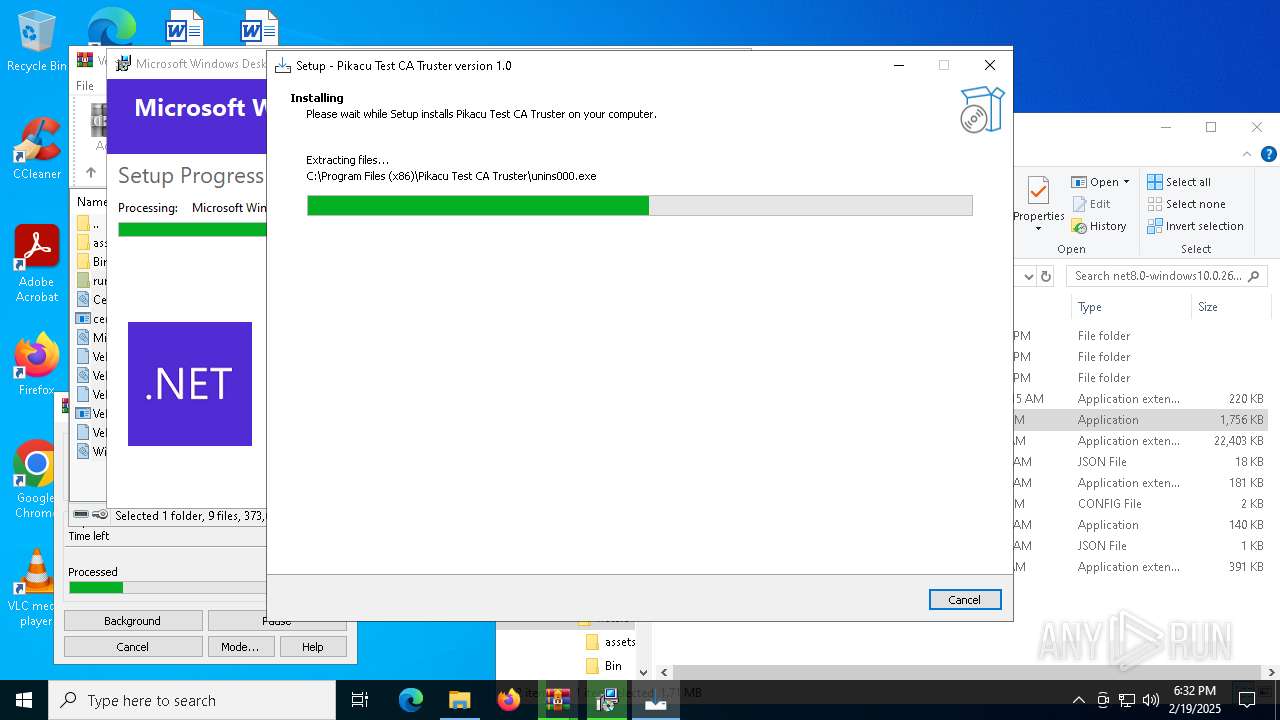Viewport: 1280px width, 720px height.
Task: Expand the address bar history dropdown
Action: click(1027, 276)
